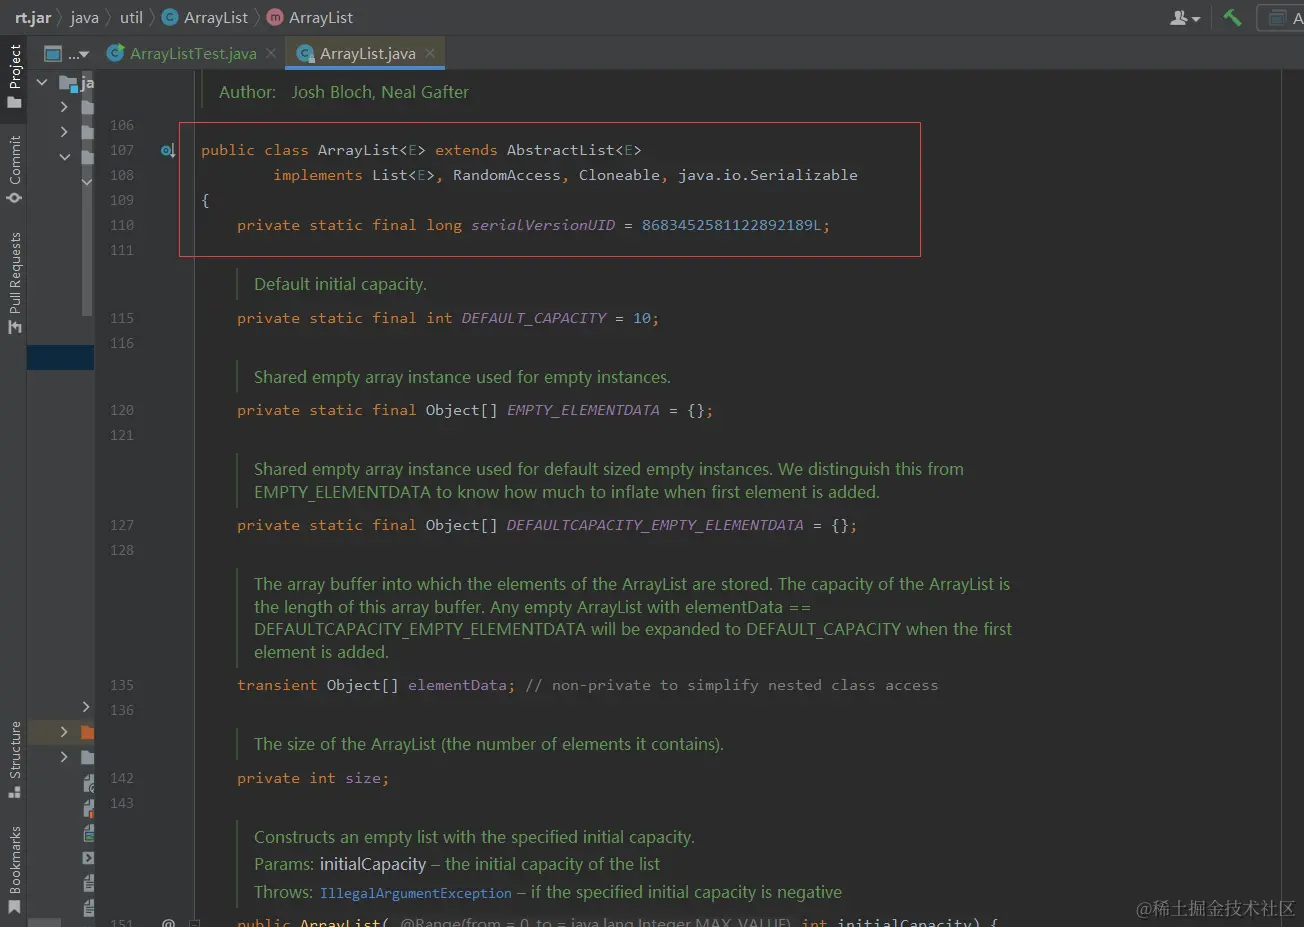
Task: Expand the orange folder node in project tree
Action: point(64,732)
